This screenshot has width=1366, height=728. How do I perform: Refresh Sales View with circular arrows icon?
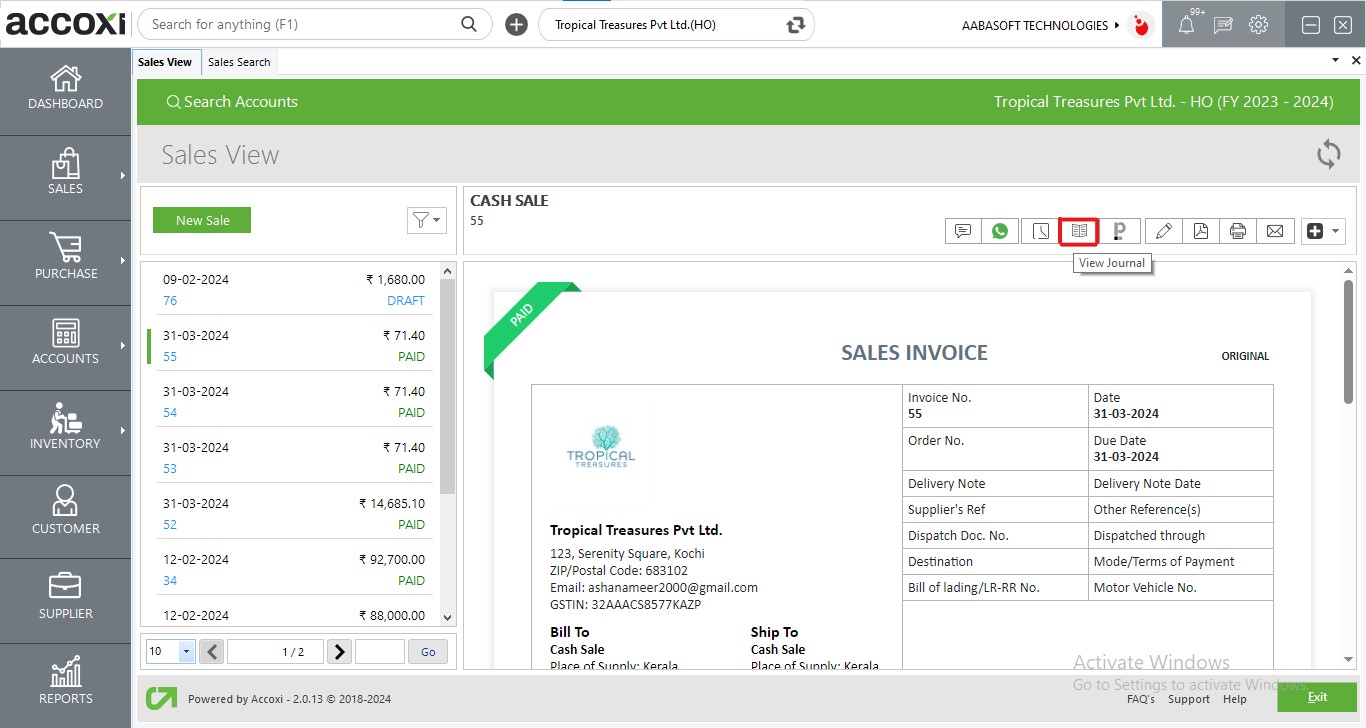[x=1328, y=154]
